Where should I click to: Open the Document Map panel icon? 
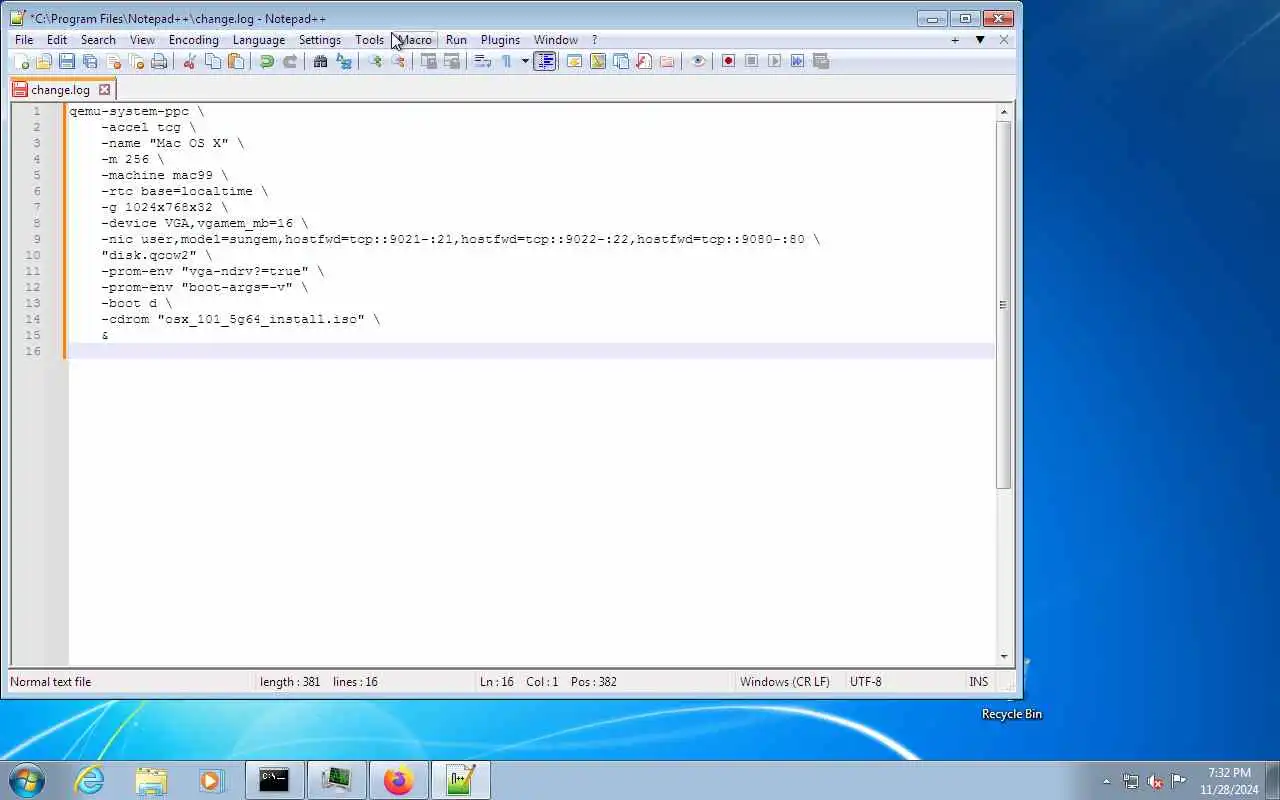pyautogui.click(x=598, y=61)
